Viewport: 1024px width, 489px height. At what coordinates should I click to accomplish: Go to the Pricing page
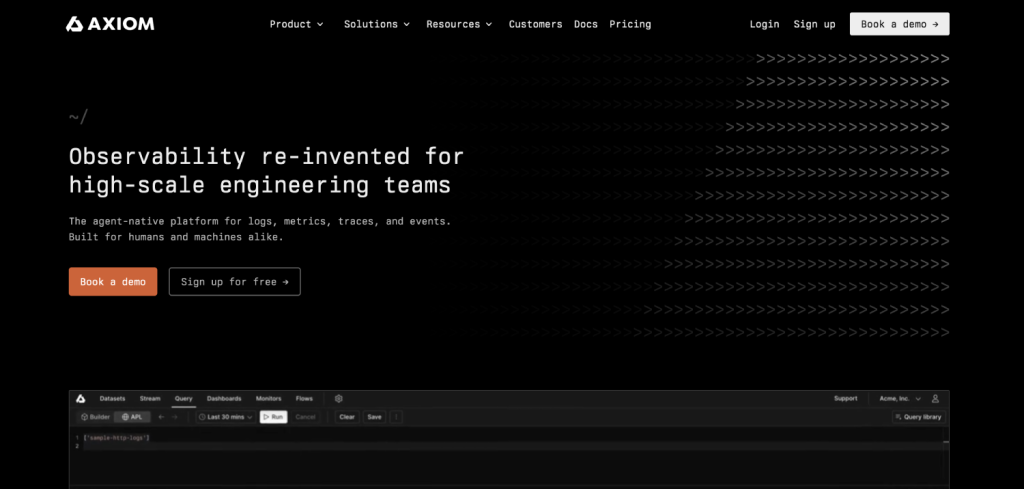[630, 24]
